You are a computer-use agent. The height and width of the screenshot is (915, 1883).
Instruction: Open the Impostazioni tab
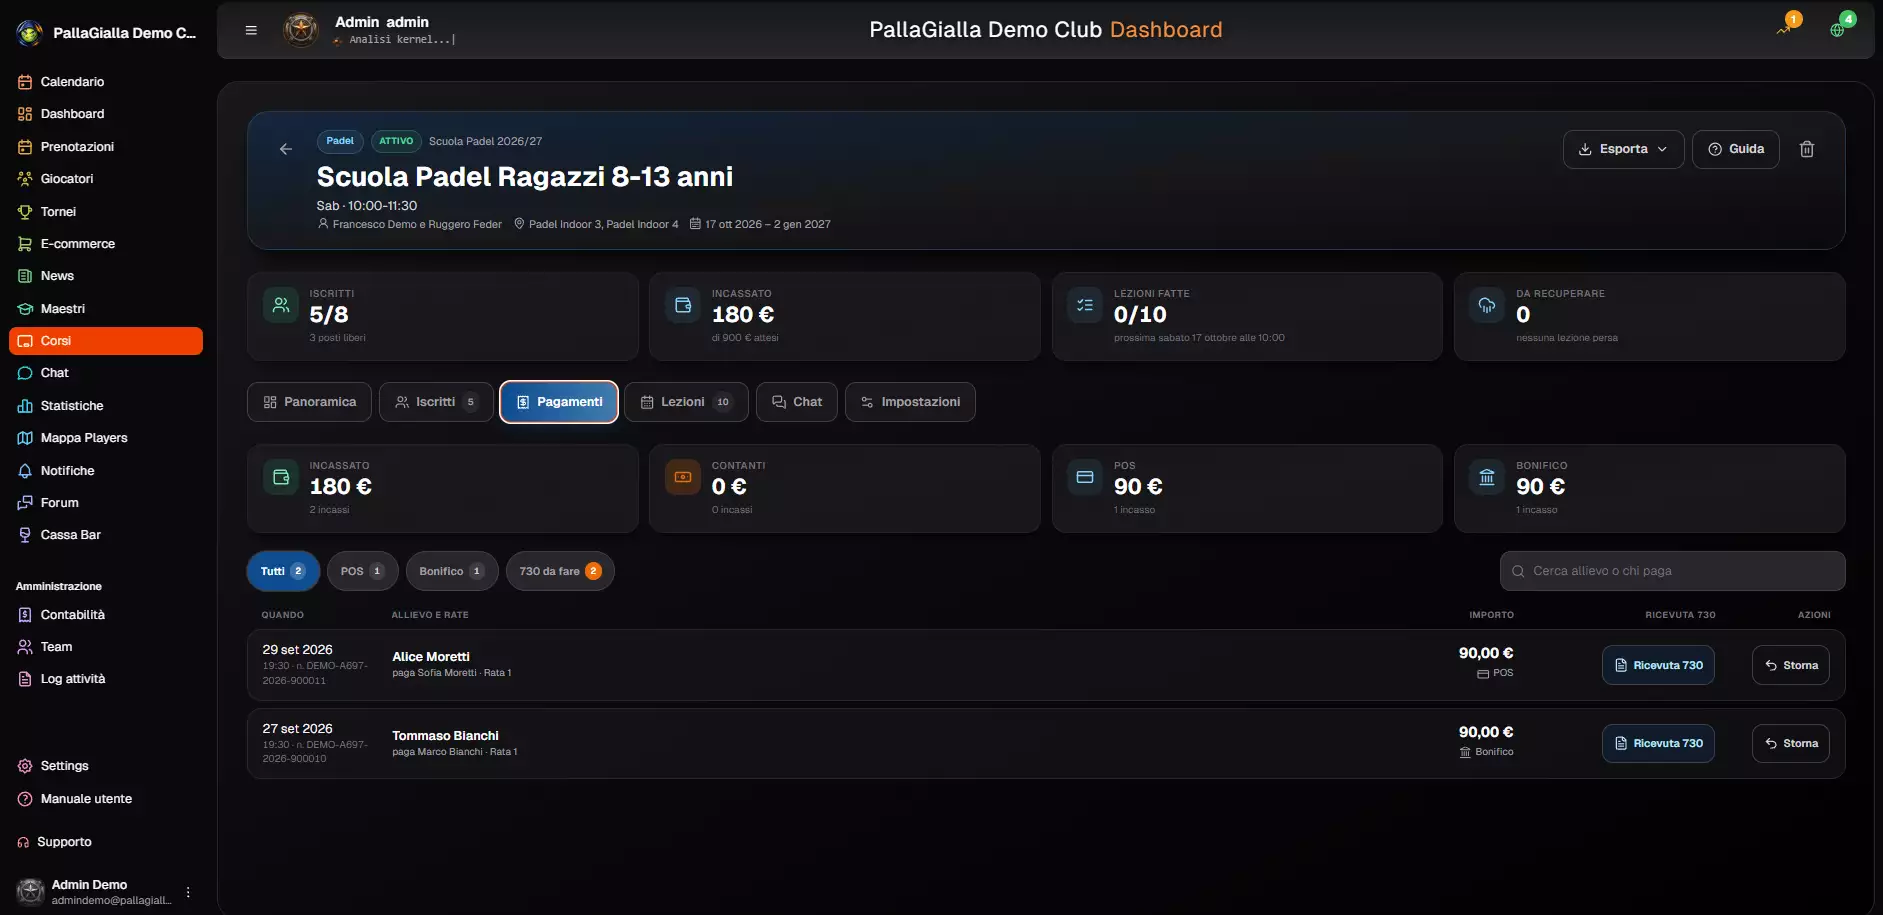pos(910,402)
